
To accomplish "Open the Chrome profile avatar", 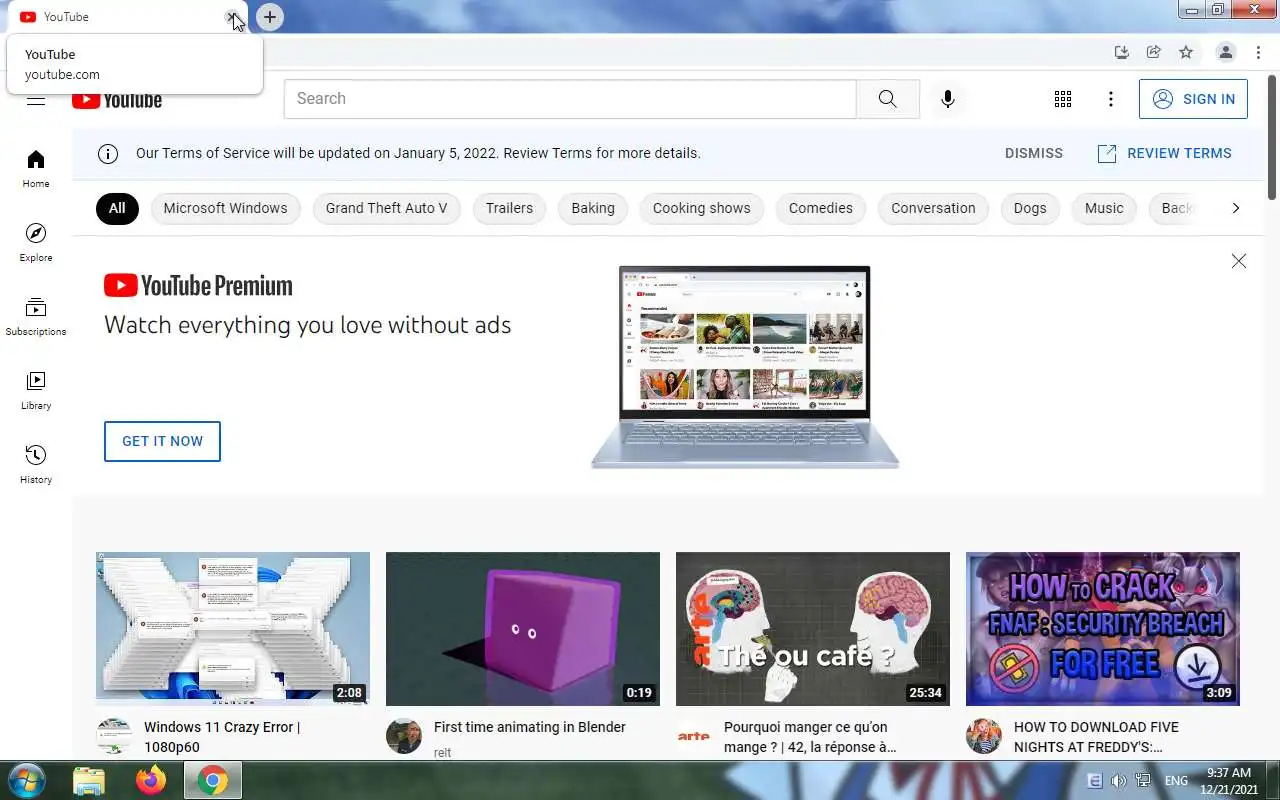I will (1225, 52).
